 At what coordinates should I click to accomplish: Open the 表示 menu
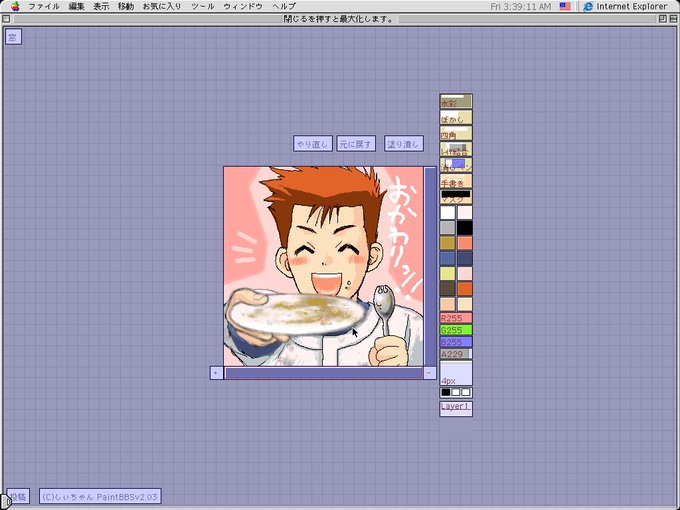click(x=101, y=6)
